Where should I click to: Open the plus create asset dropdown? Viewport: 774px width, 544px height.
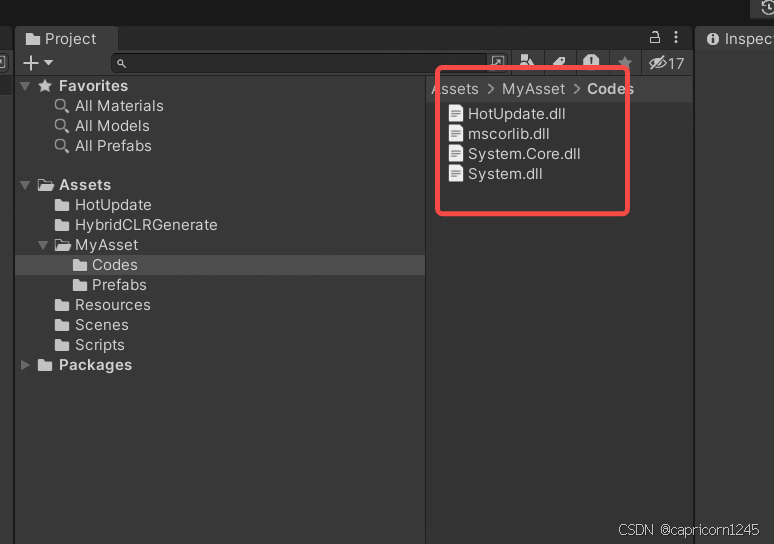click(38, 63)
